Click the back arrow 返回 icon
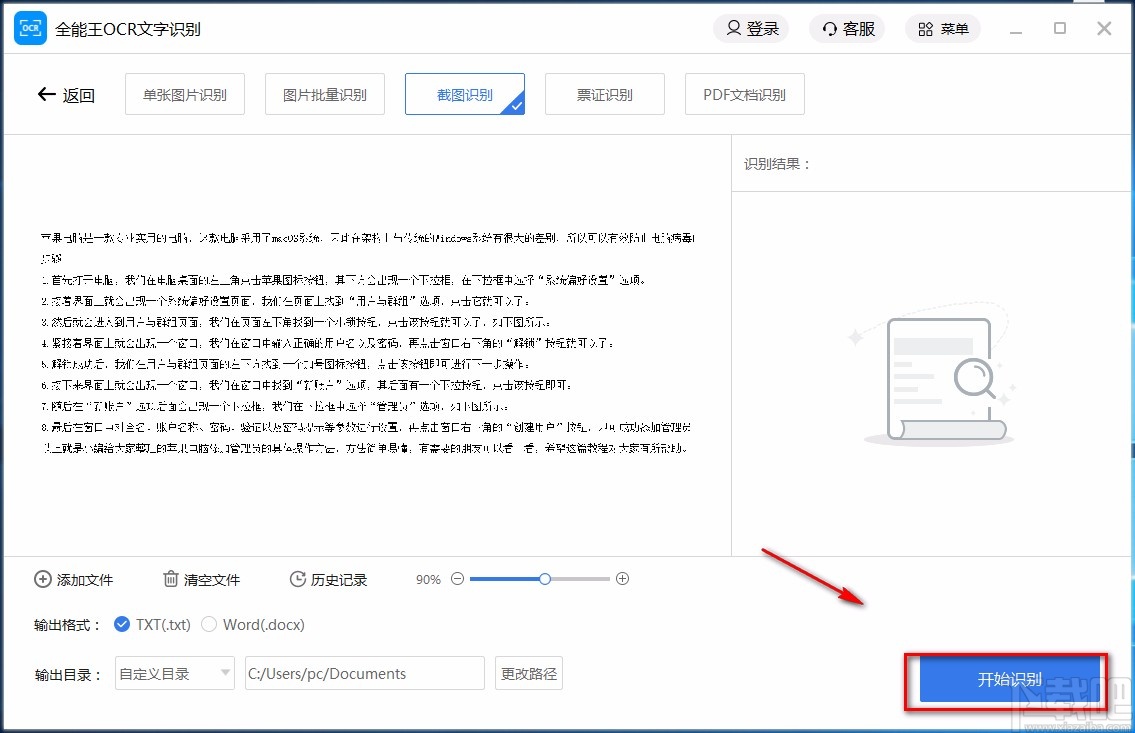 click(x=46, y=93)
